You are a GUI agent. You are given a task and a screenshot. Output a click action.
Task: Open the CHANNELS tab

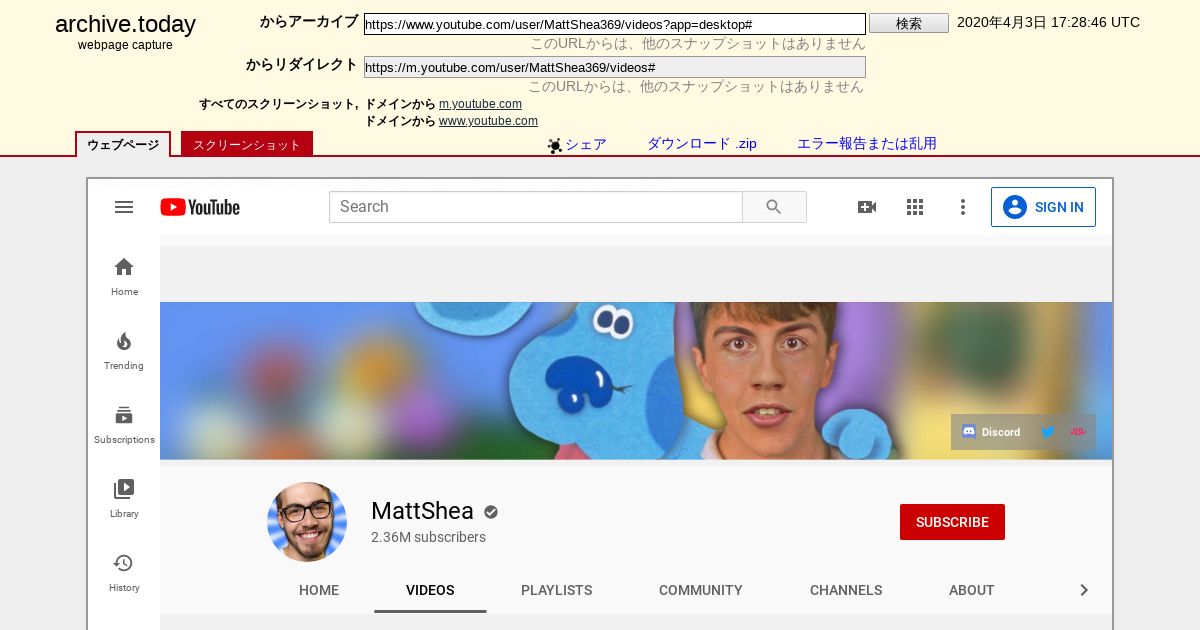[x=846, y=590]
